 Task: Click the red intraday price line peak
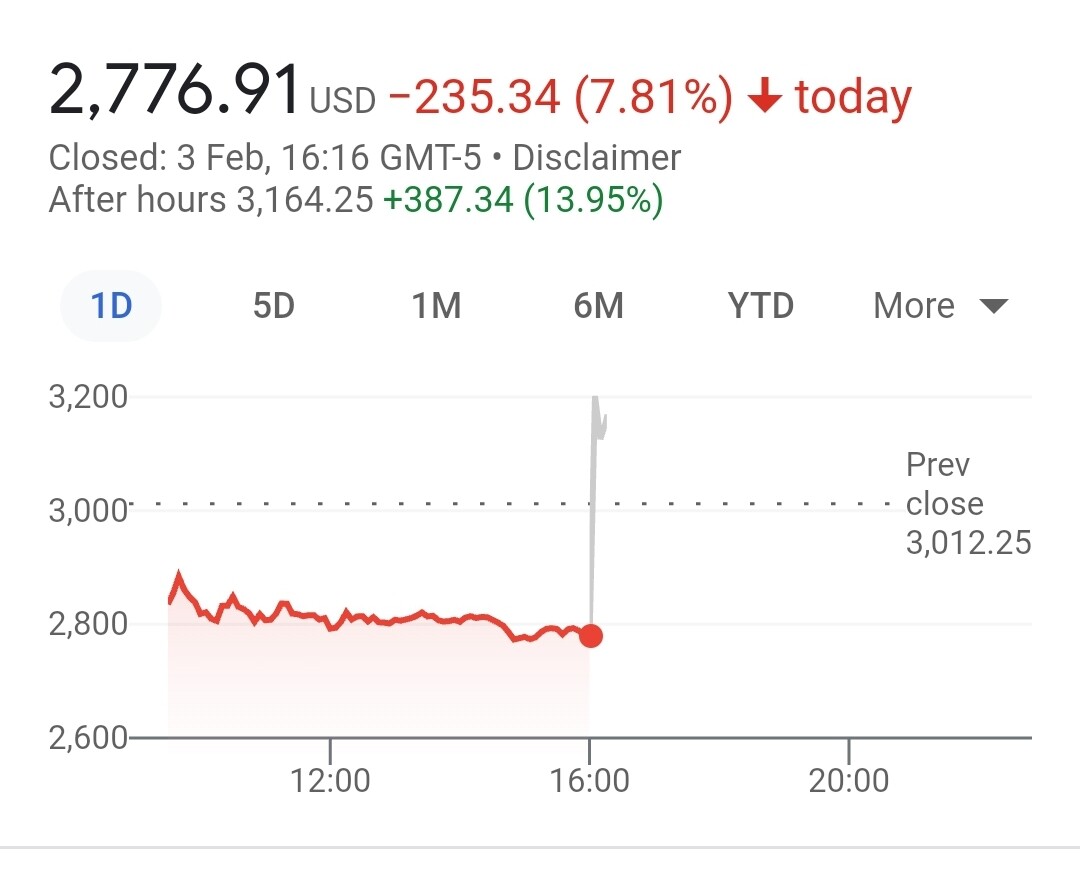tap(179, 575)
